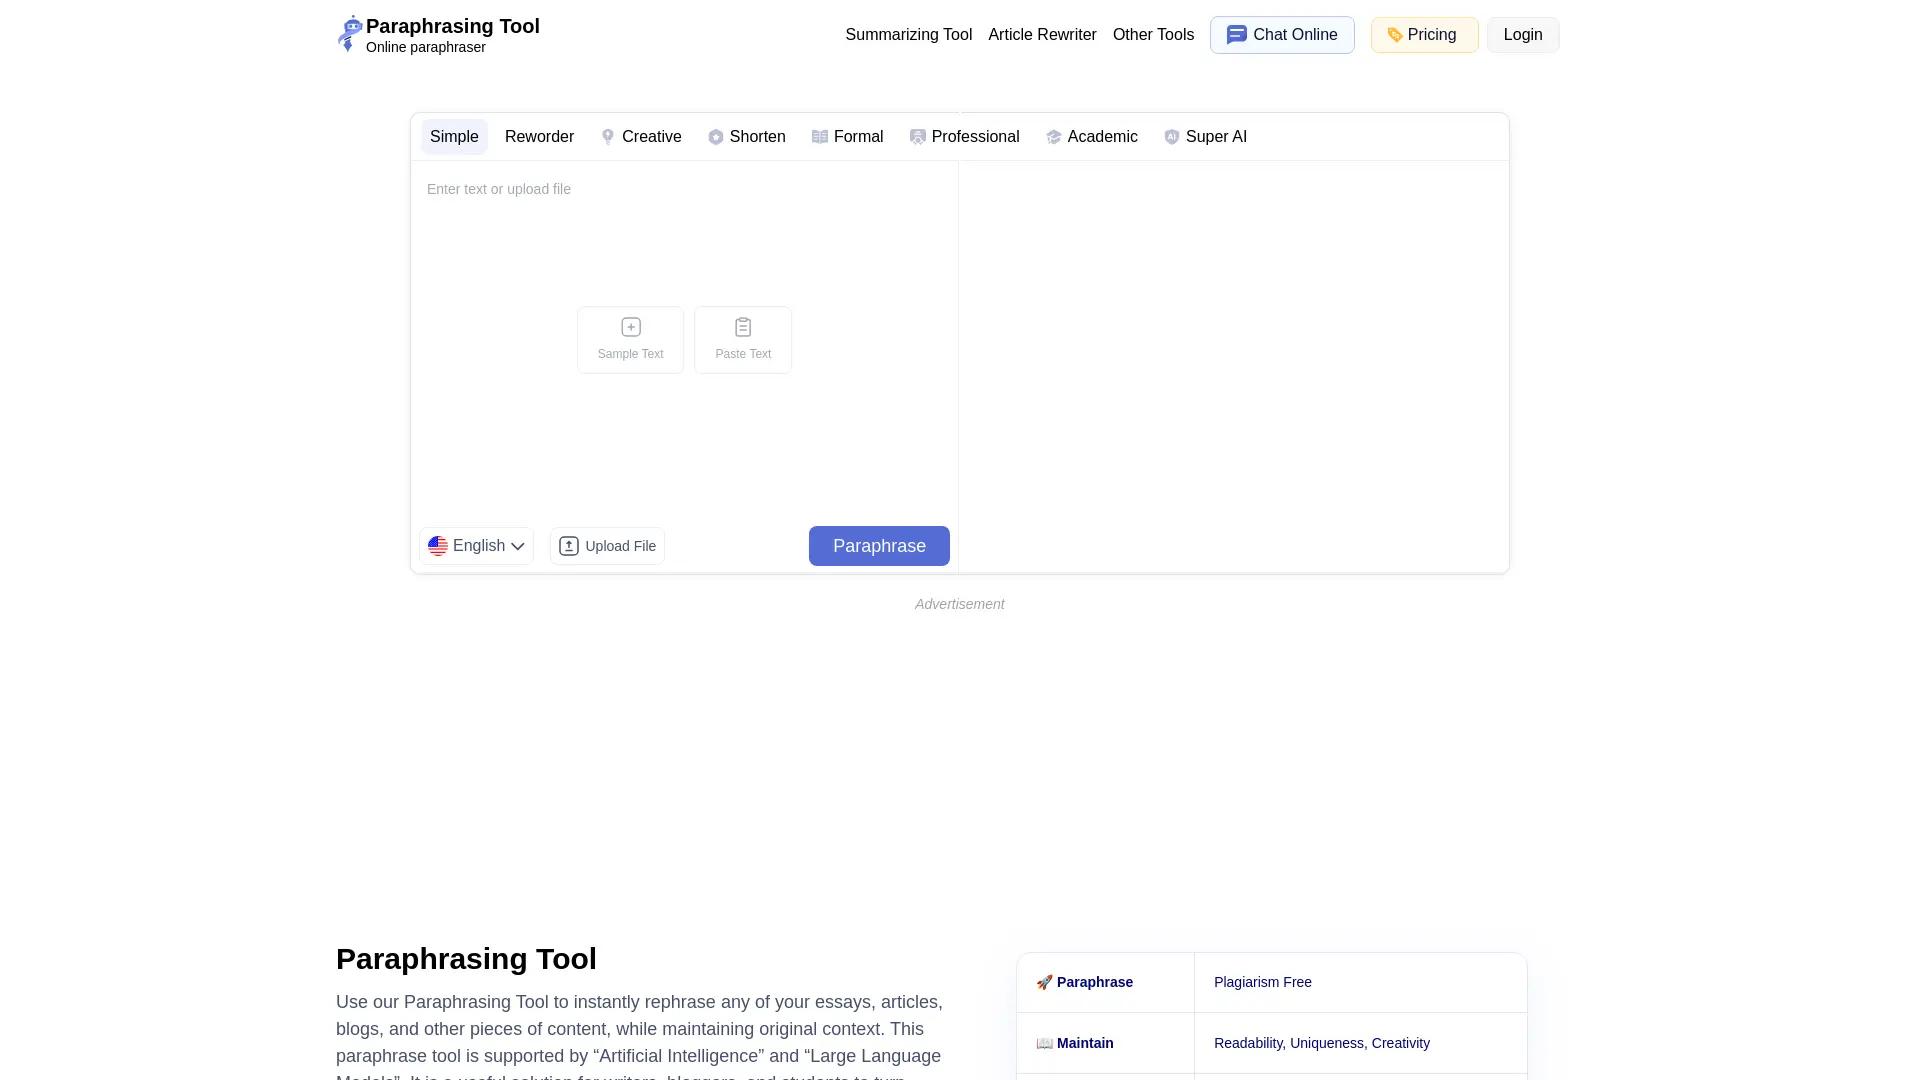Click Paste Text to add clipboard content
This screenshot has width=1920, height=1080.
coord(742,340)
